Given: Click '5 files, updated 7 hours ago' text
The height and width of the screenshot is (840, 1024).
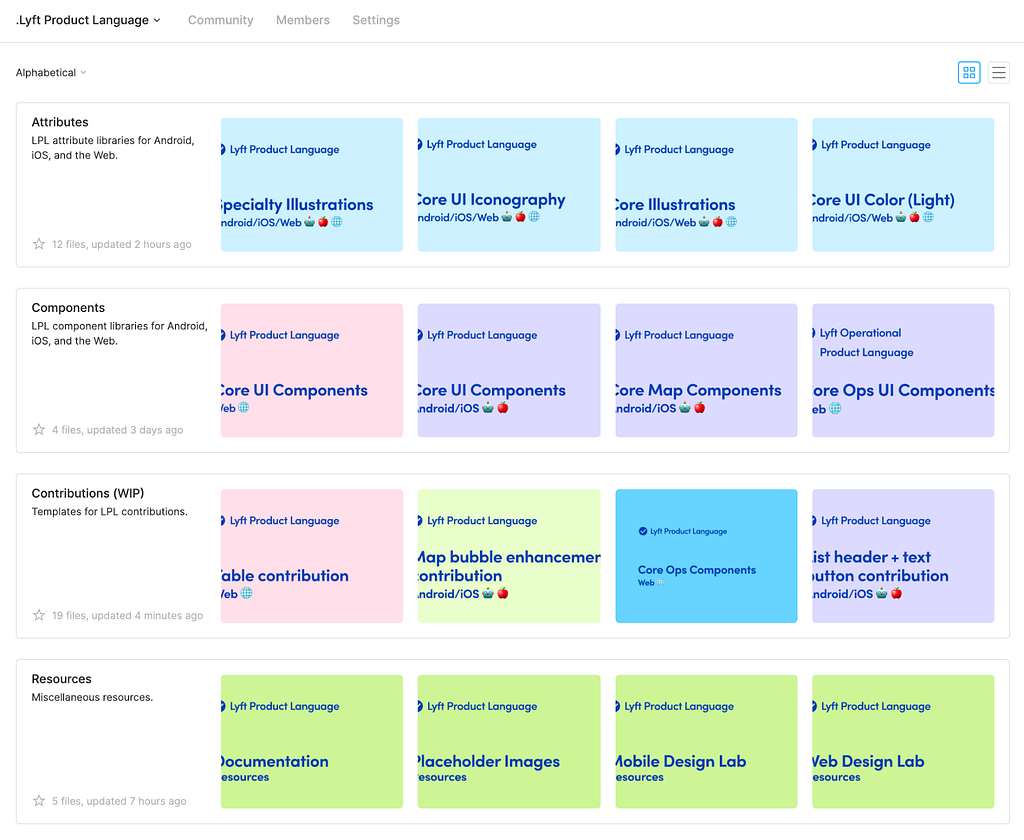Looking at the screenshot, I should point(119,801).
